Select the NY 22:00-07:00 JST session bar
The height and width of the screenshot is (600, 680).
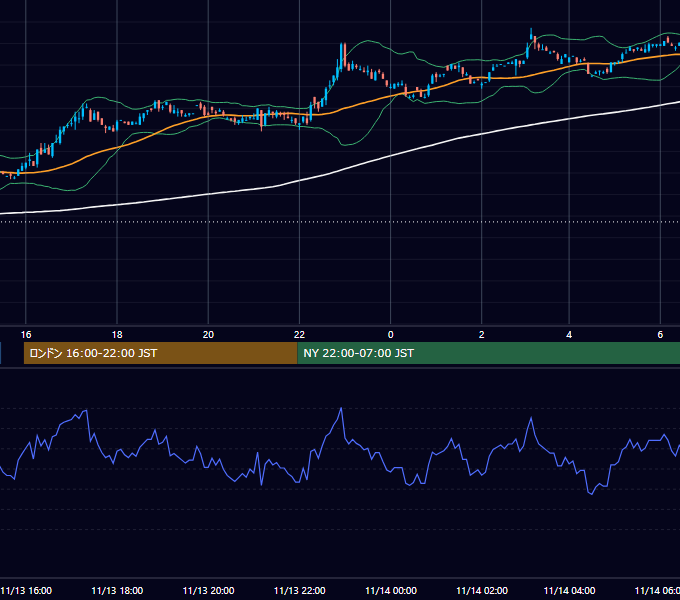click(489, 353)
